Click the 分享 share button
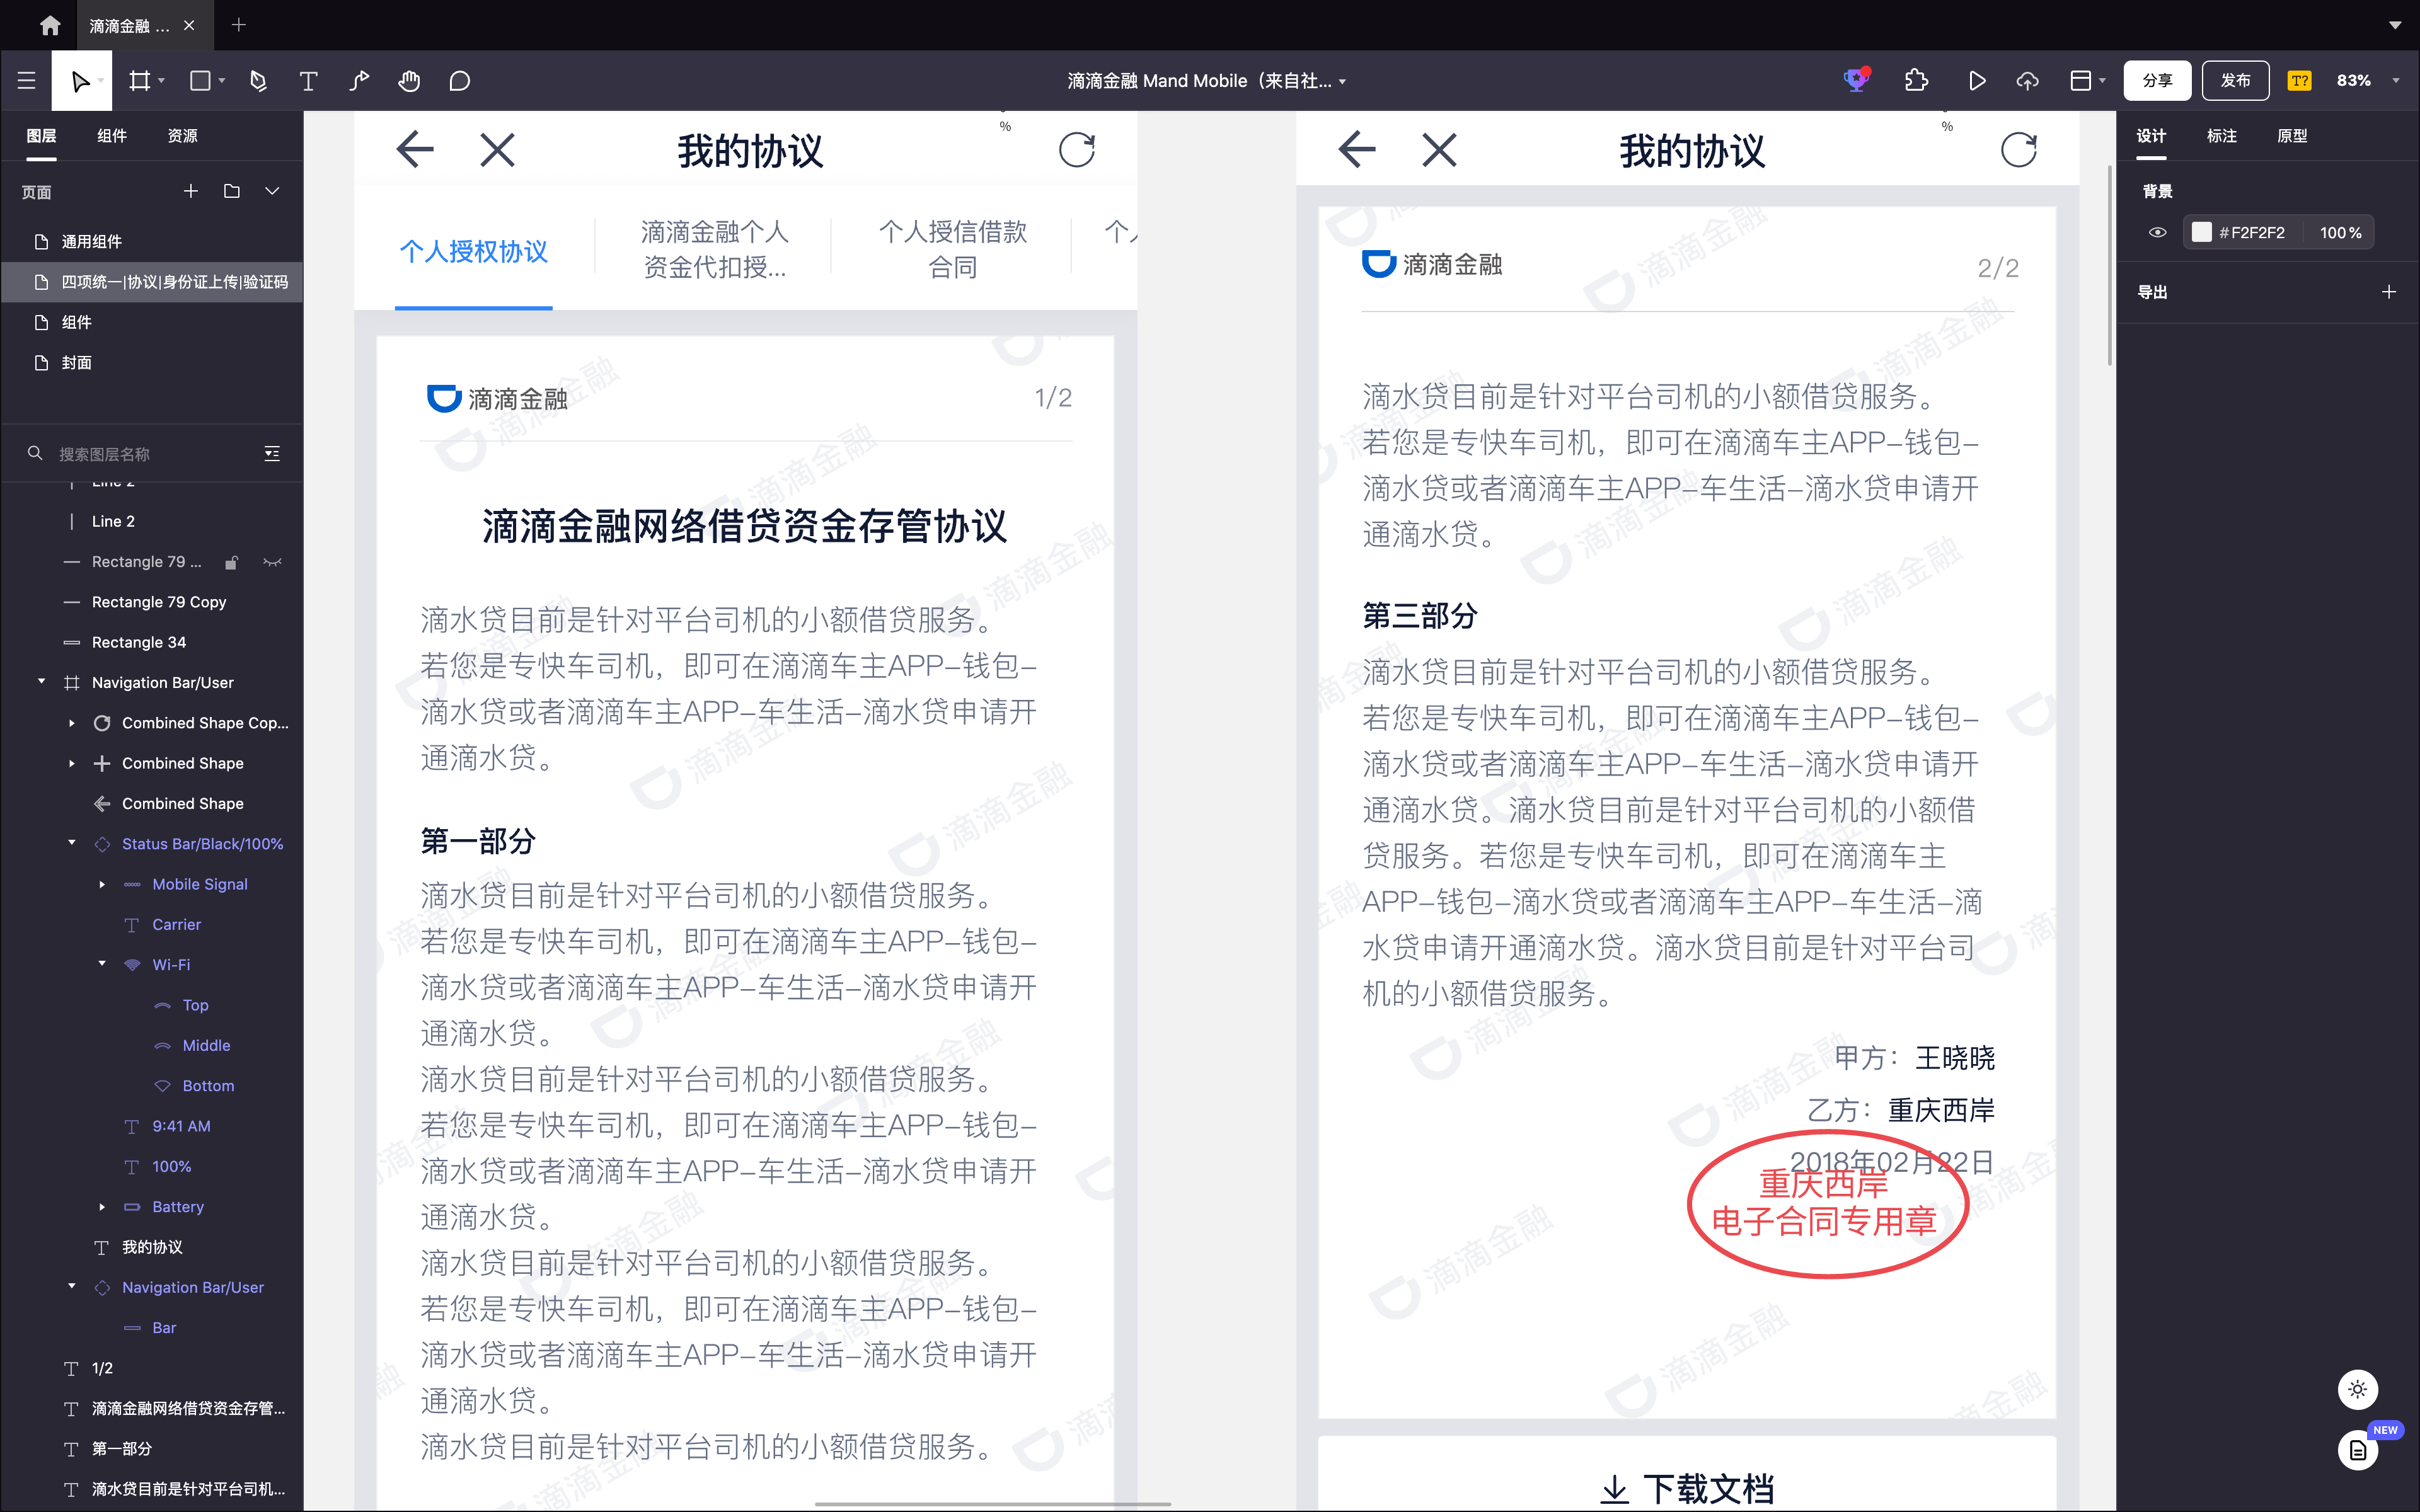Screen dimensions: 2420x1512 coord(2157,81)
